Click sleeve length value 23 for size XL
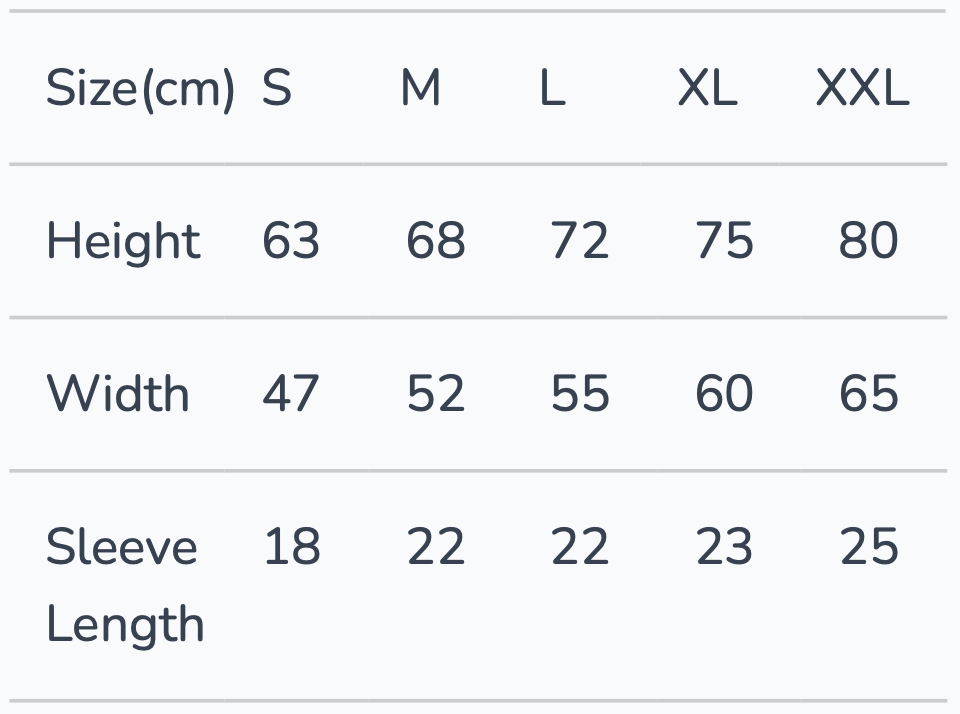 click(724, 547)
